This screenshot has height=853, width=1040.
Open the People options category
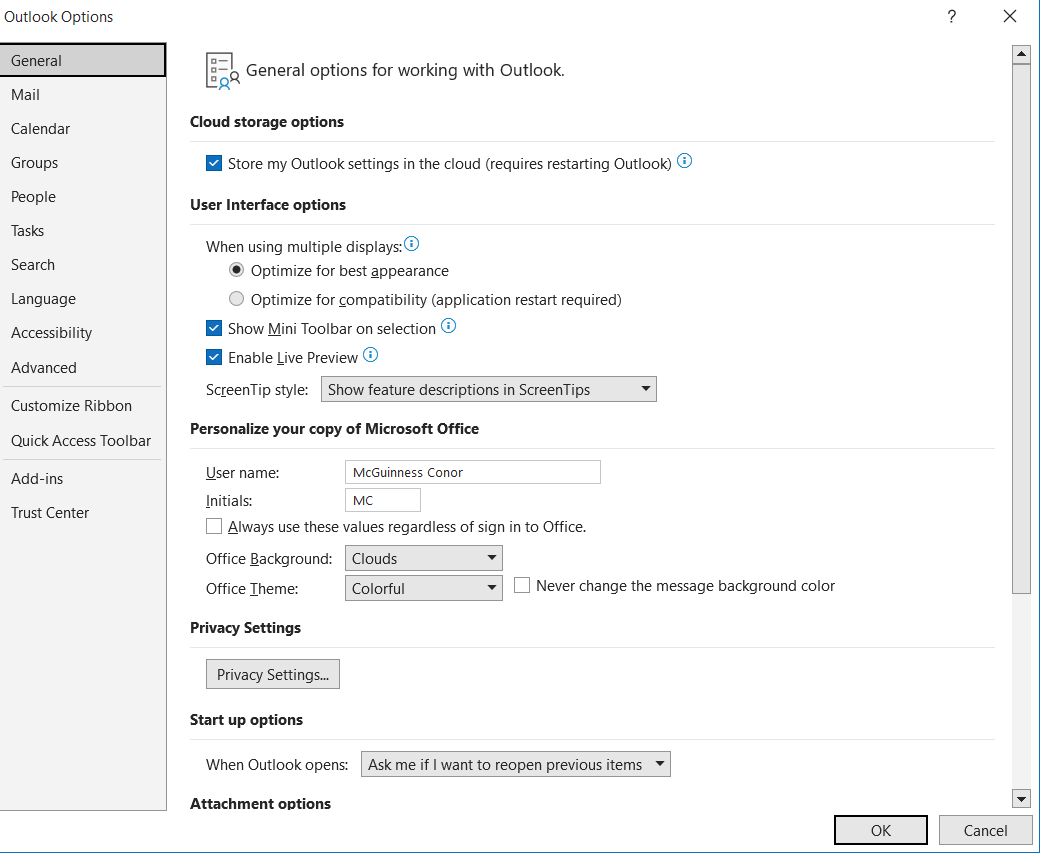point(83,197)
